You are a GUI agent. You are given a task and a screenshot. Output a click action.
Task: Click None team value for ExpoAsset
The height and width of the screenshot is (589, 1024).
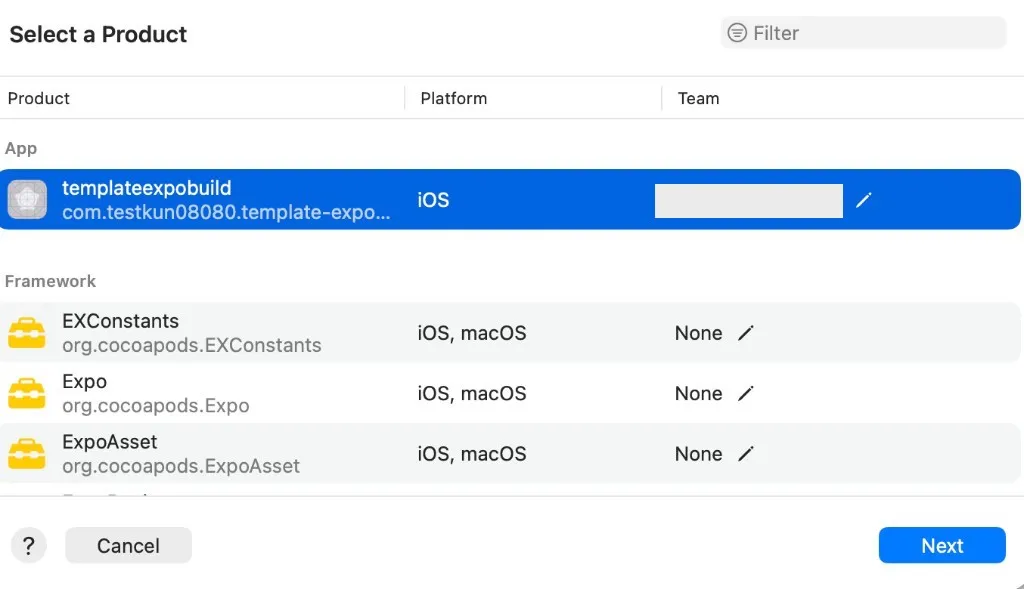coord(698,454)
